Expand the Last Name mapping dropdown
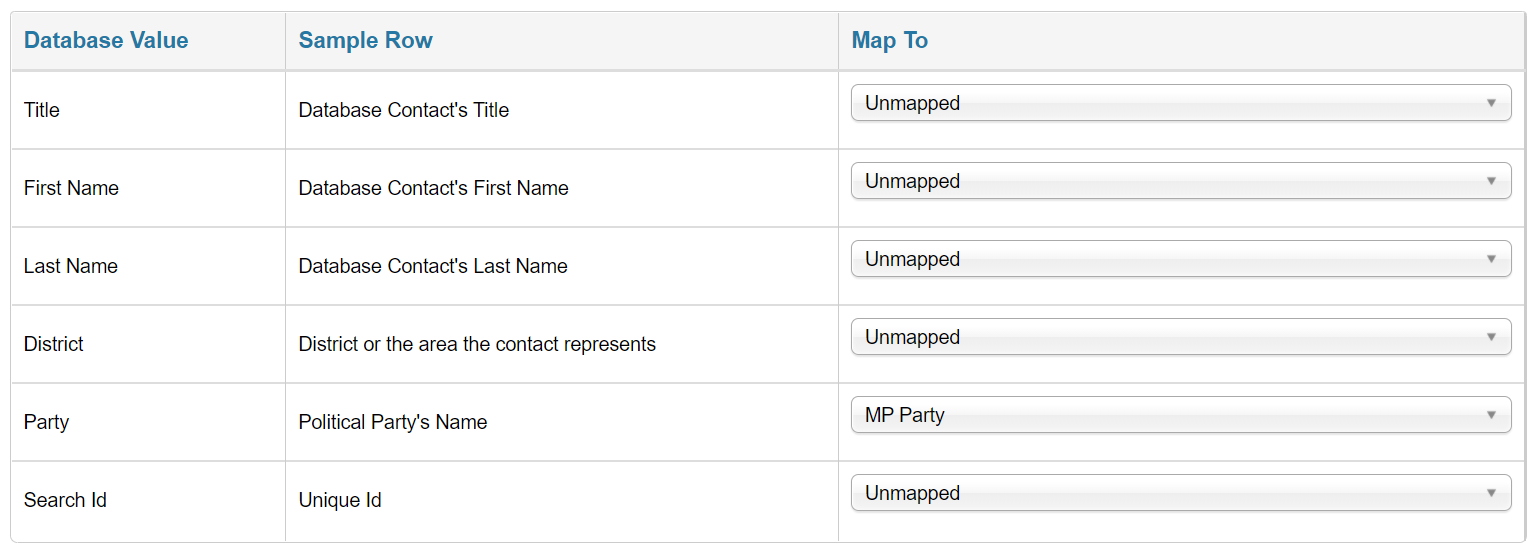 1180,259
